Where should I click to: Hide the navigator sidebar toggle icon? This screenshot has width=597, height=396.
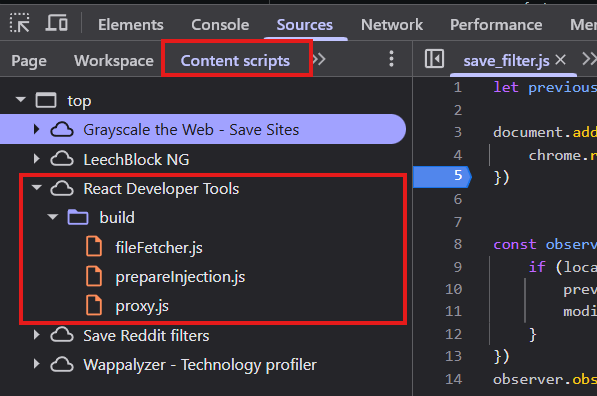tap(434, 59)
